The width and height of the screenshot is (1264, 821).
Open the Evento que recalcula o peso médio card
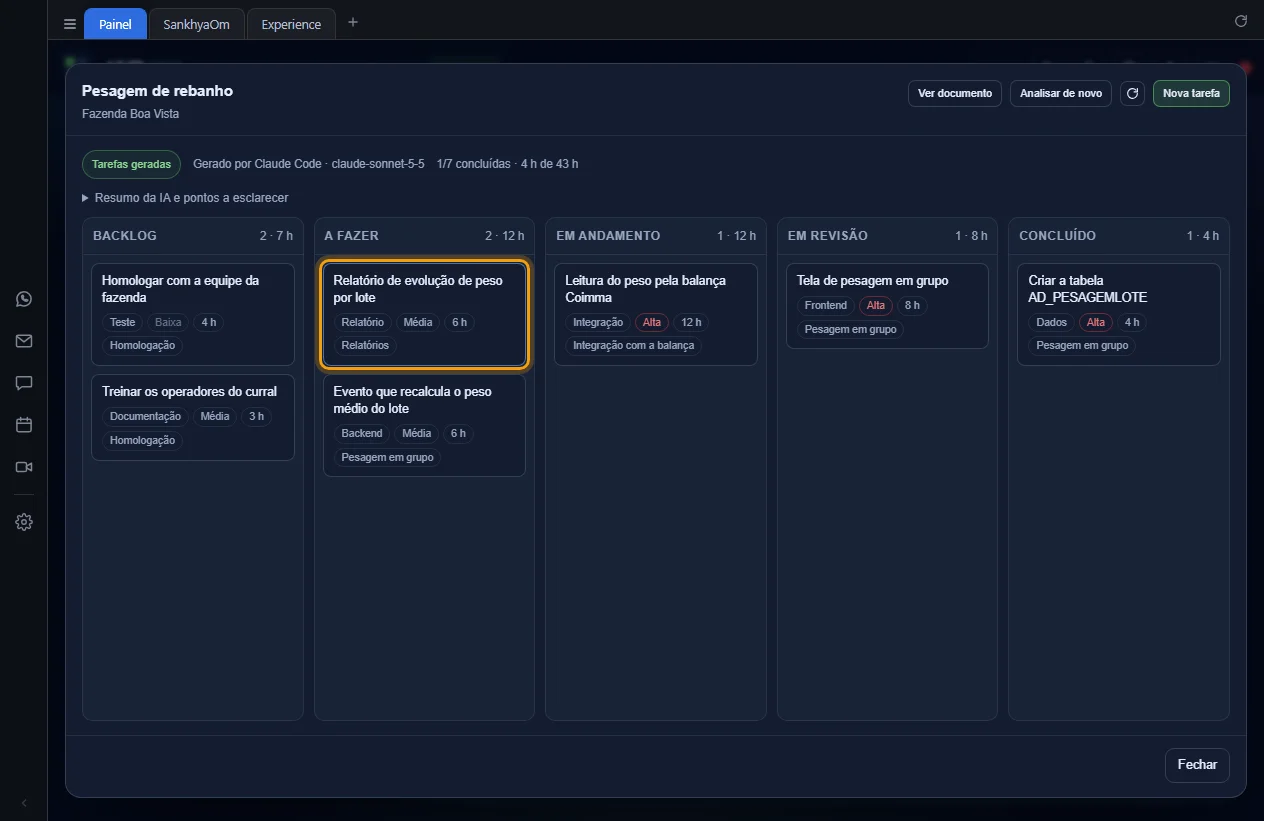[424, 425]
